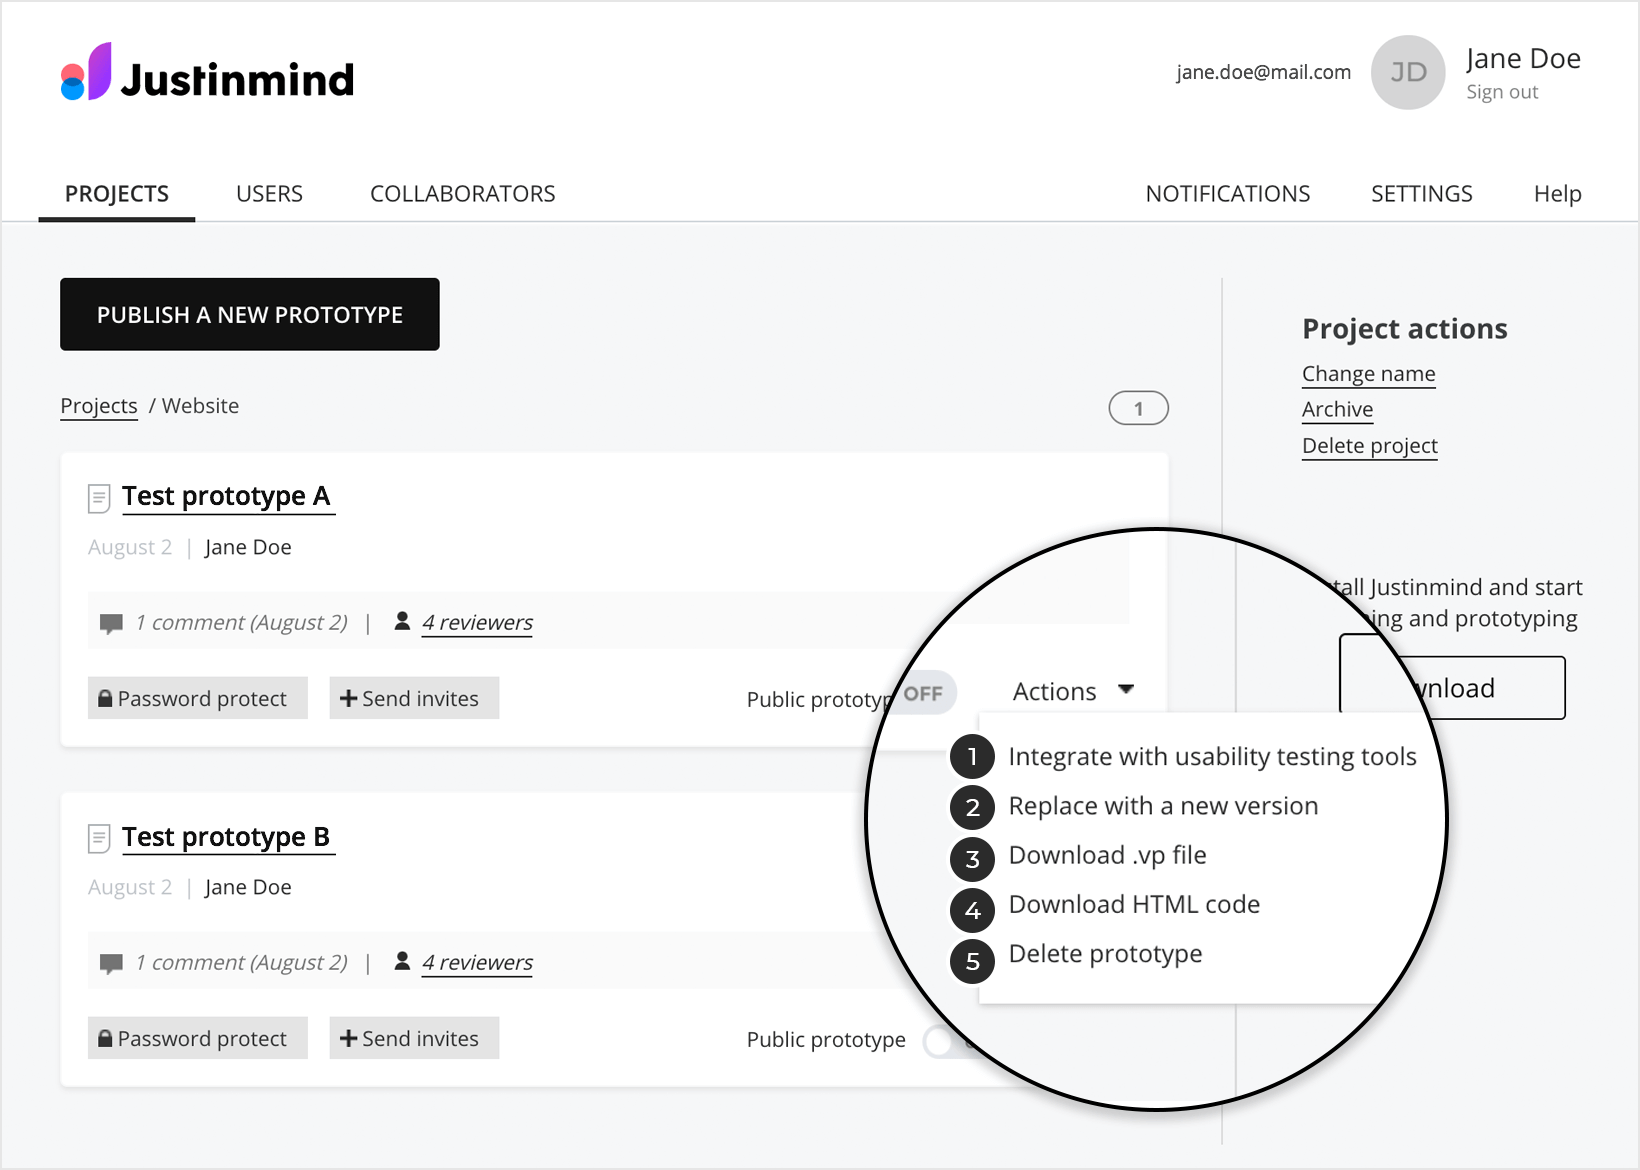
Task: Click the reviewer person icon in Test prototype A
Action: tap(402, 621)
